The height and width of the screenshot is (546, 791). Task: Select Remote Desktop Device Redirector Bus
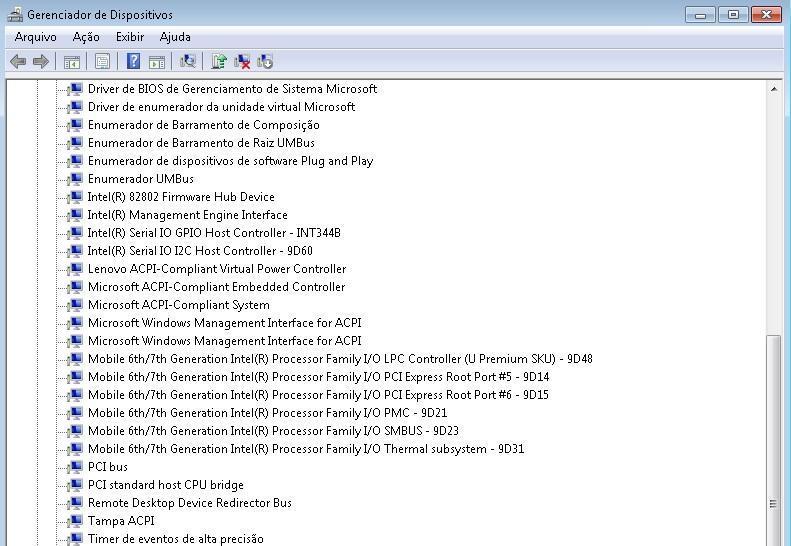(189, 503)
